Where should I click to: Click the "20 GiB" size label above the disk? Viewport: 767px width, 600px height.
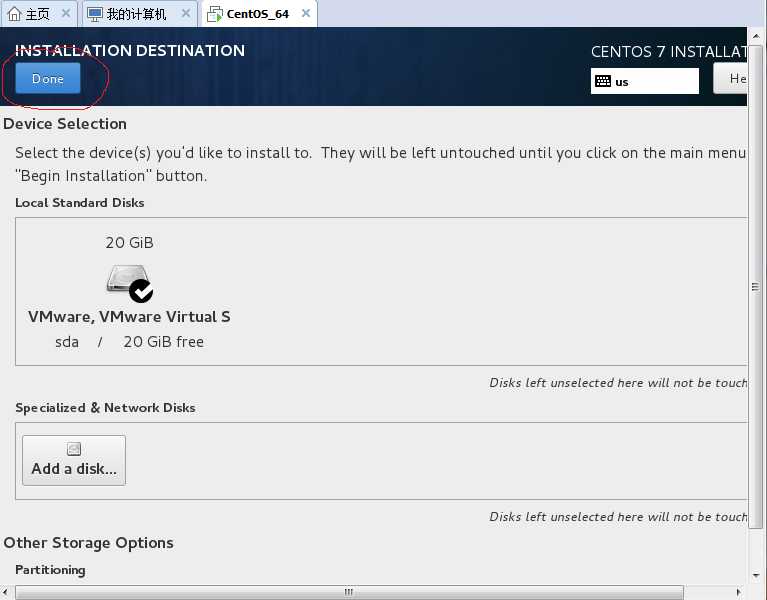[x=130, y=242]
